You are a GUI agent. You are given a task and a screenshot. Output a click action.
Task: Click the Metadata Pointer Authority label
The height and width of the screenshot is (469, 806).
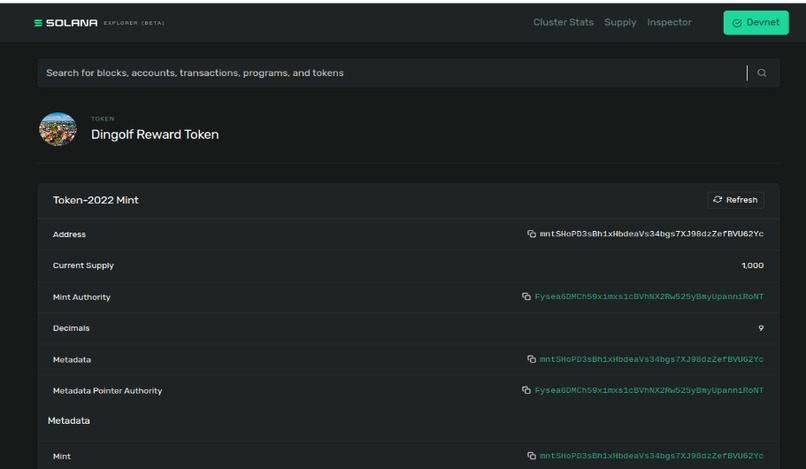tap(107, 391)
